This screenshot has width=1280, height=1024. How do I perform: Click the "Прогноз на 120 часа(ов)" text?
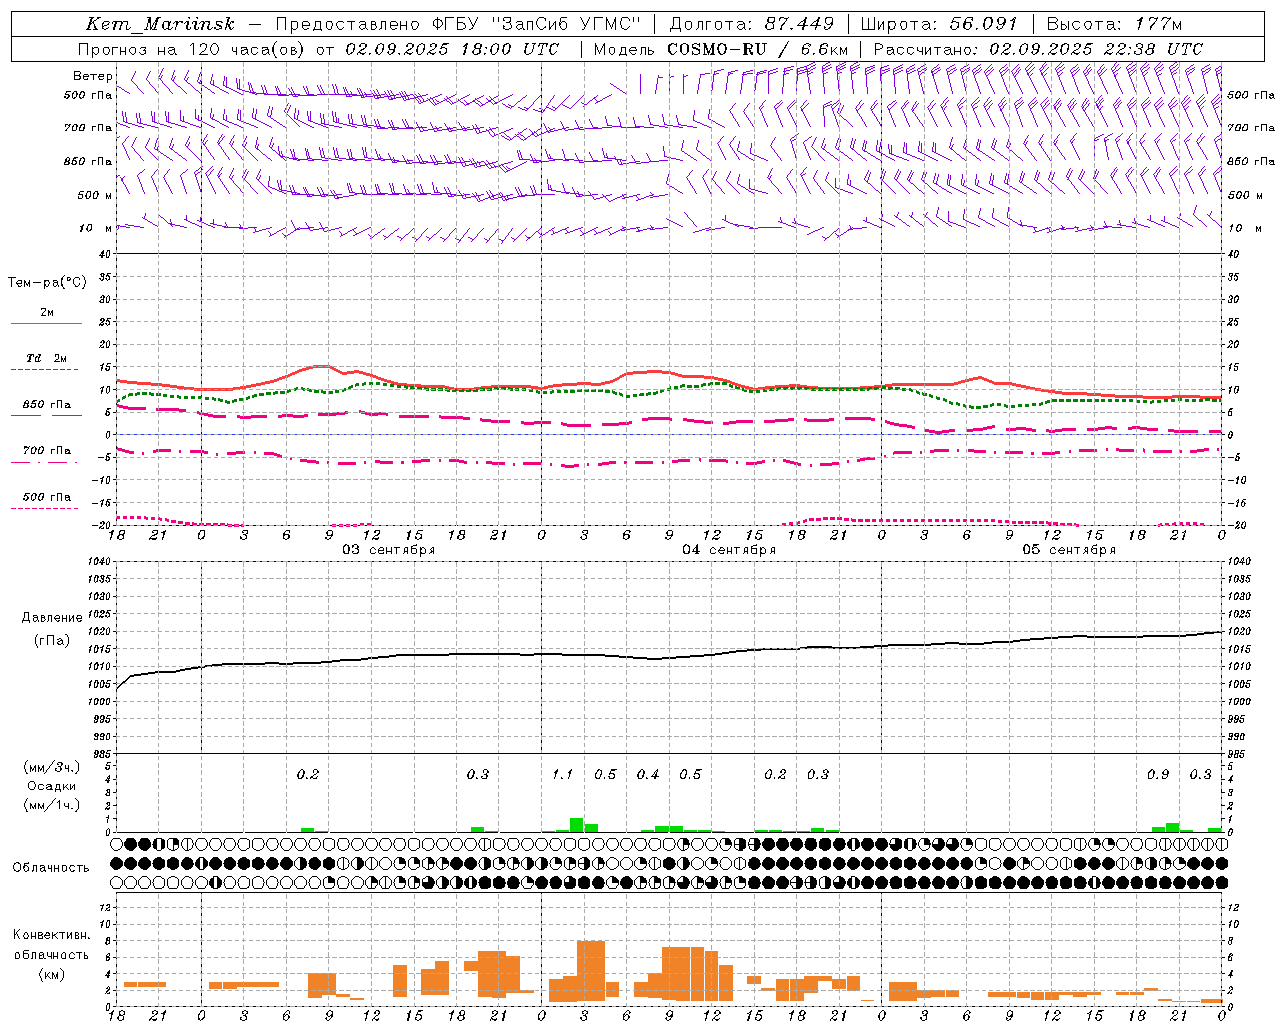pyautogui.click(x=192, y=49)
